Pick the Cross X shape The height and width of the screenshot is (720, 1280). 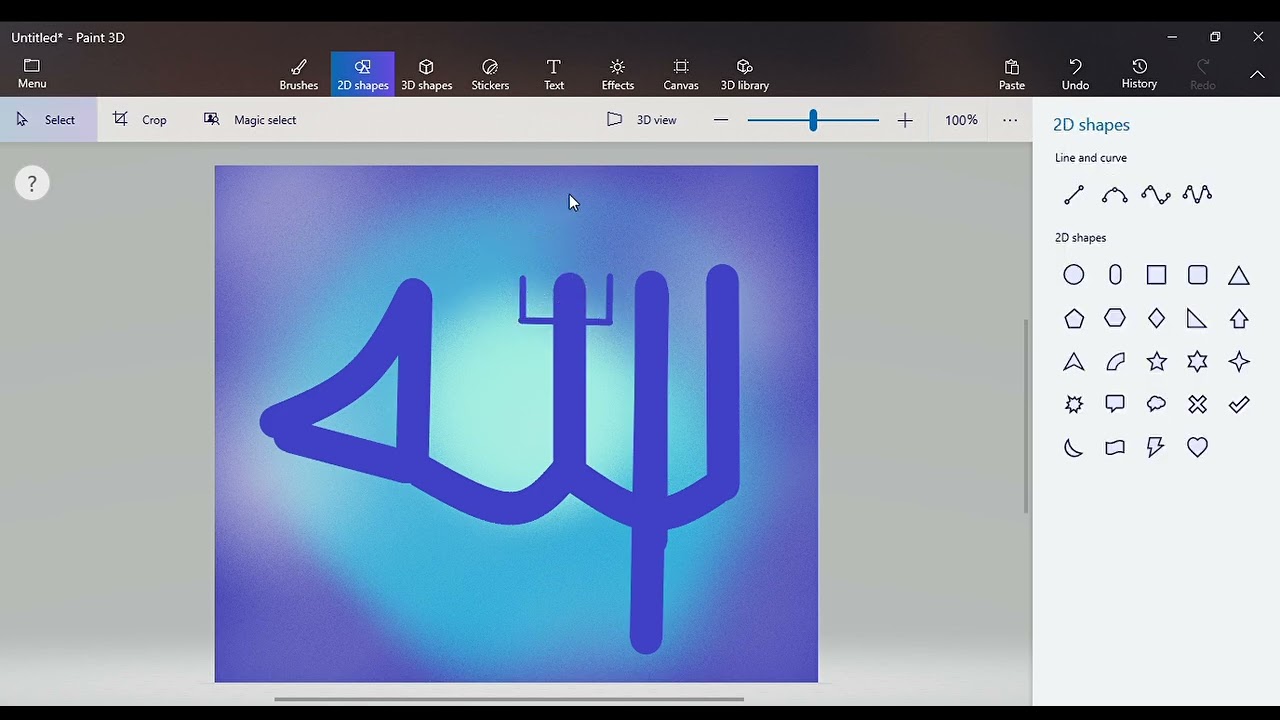(1197, 404)
